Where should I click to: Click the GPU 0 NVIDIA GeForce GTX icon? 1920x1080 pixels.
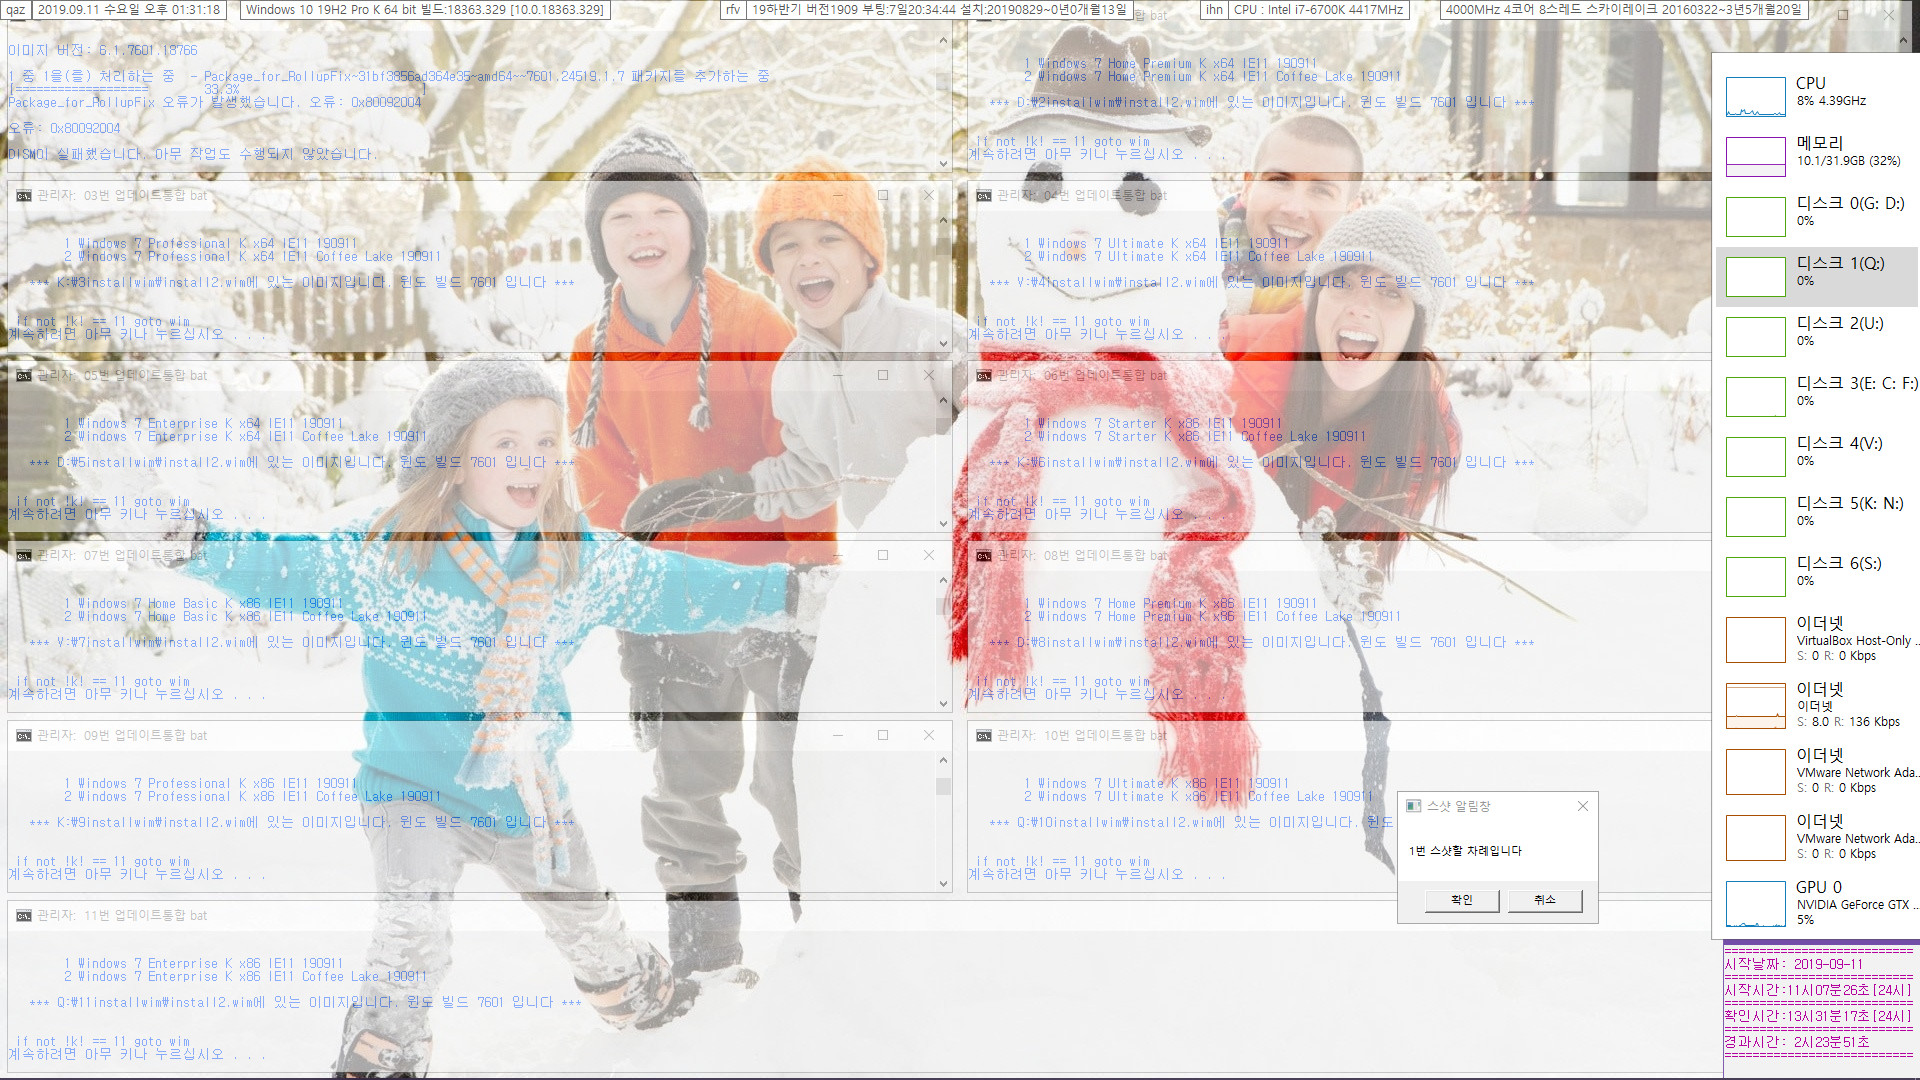pyautogui.click(x=1754, y=903)
